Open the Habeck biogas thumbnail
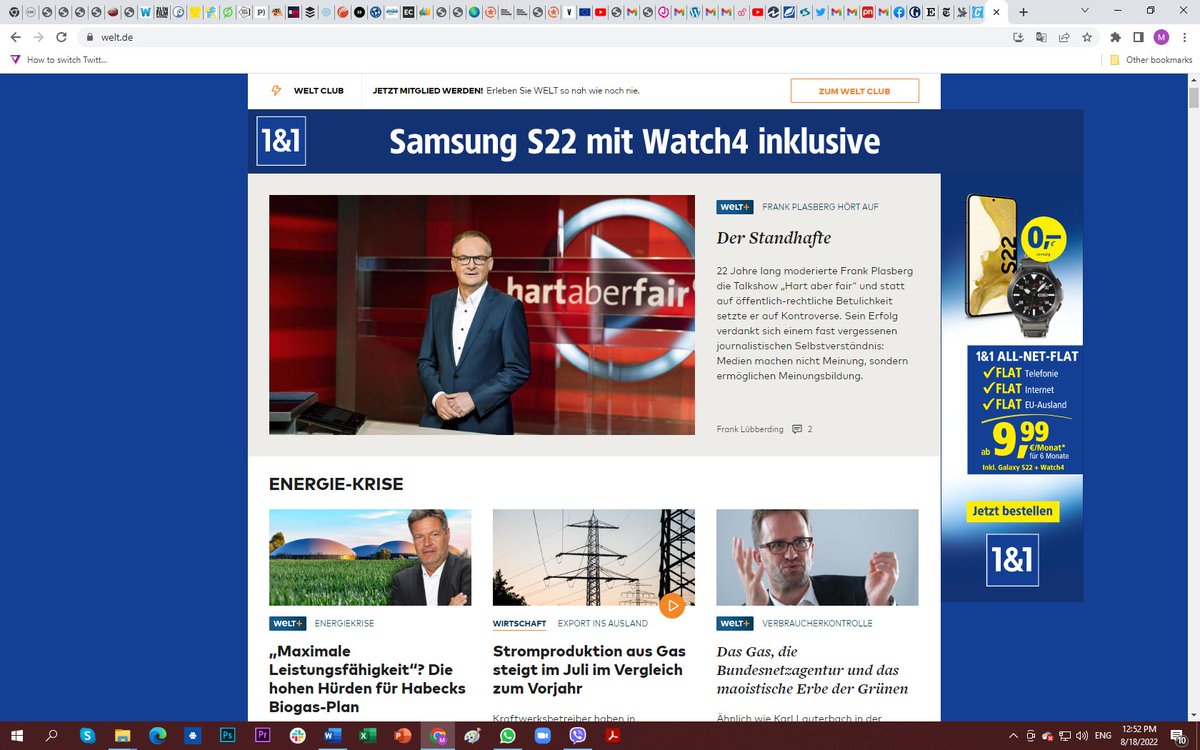 click(x=370, y=557)
